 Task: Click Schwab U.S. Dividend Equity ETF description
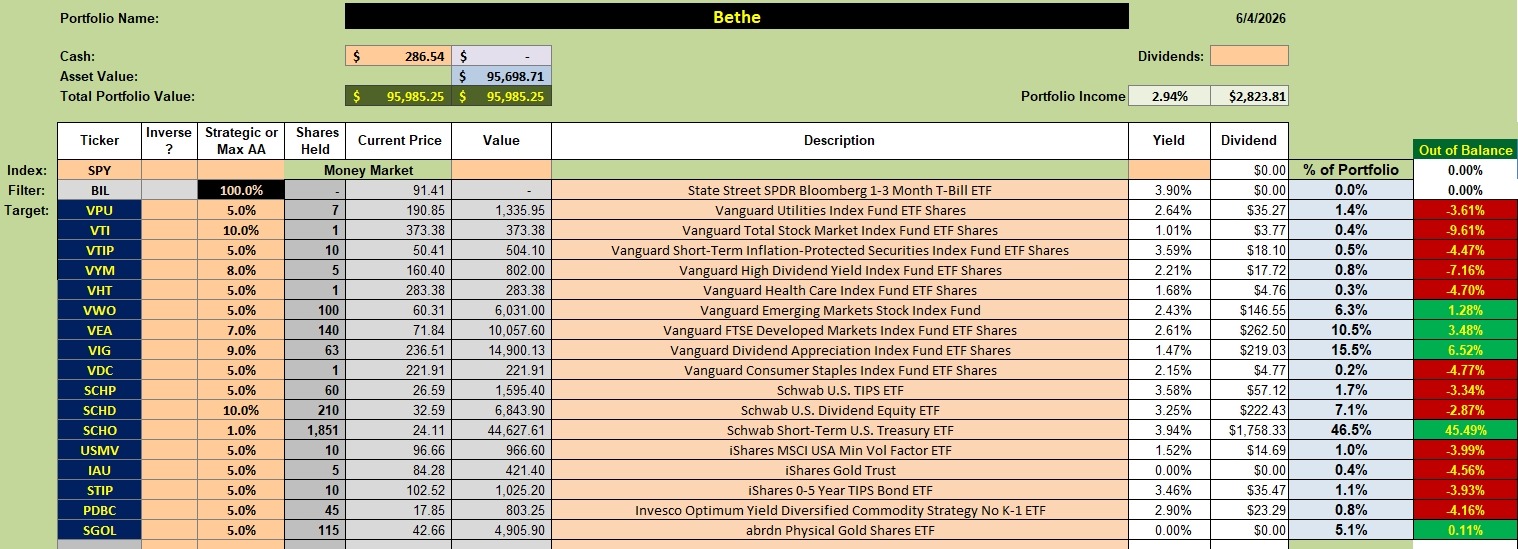840,410
